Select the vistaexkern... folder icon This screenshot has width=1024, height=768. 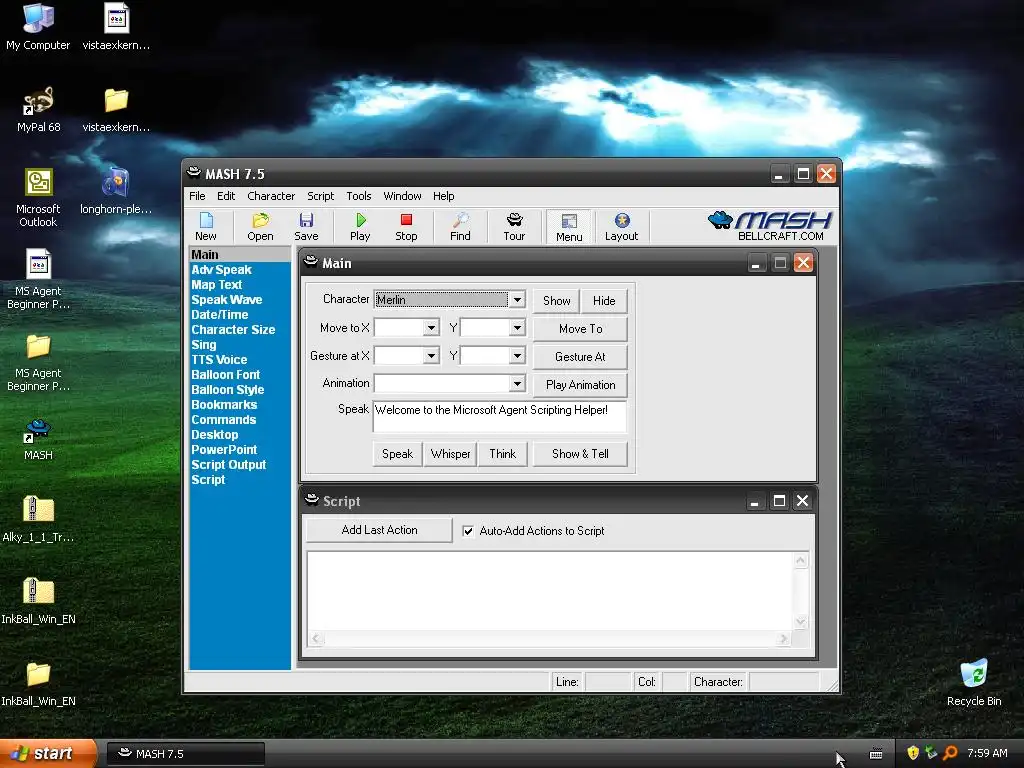[116, 109]
